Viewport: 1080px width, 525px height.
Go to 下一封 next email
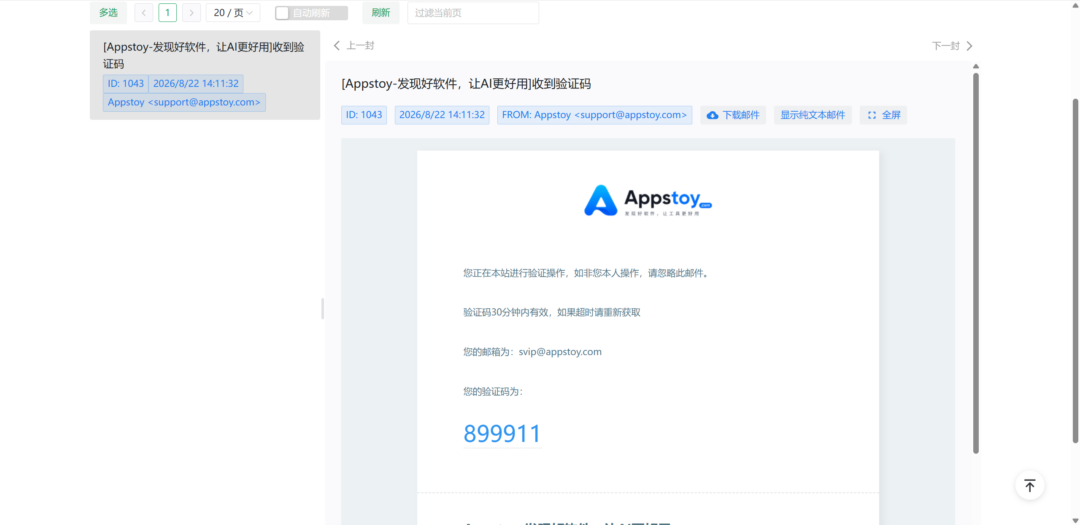953,46
